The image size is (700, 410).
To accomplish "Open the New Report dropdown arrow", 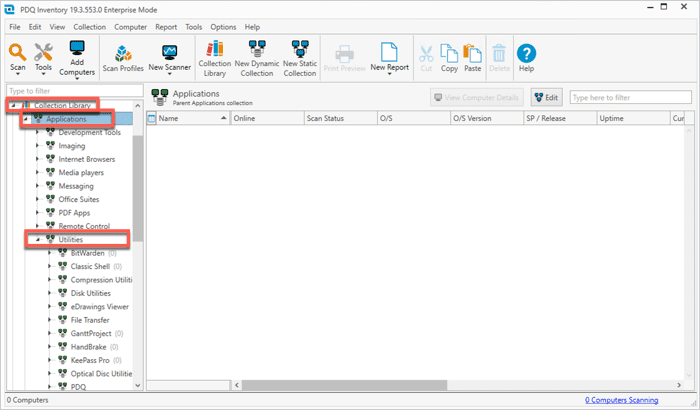I will 389,74.
